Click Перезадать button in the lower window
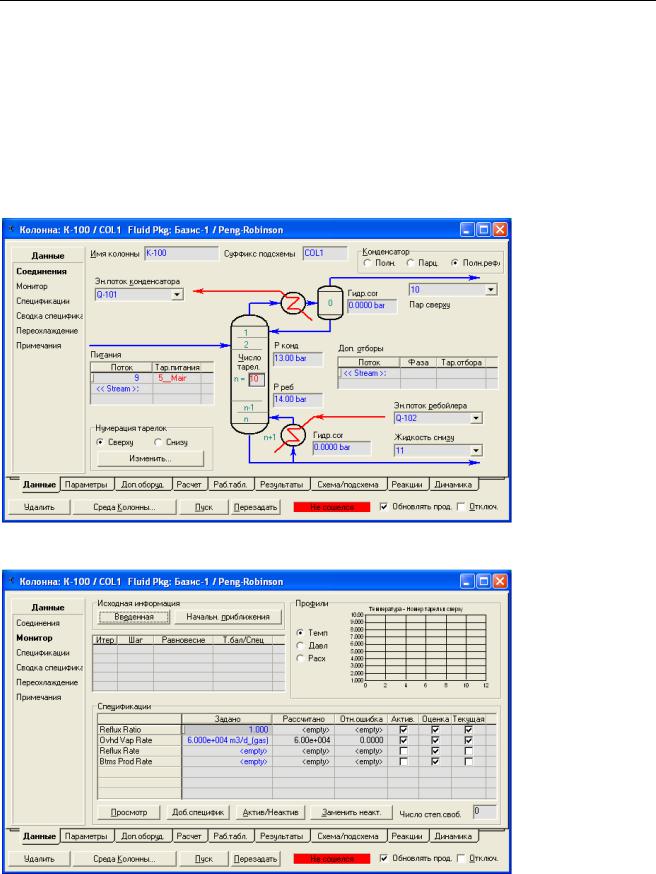The height and width of the screenshot is (874, 656). (255, 859)
